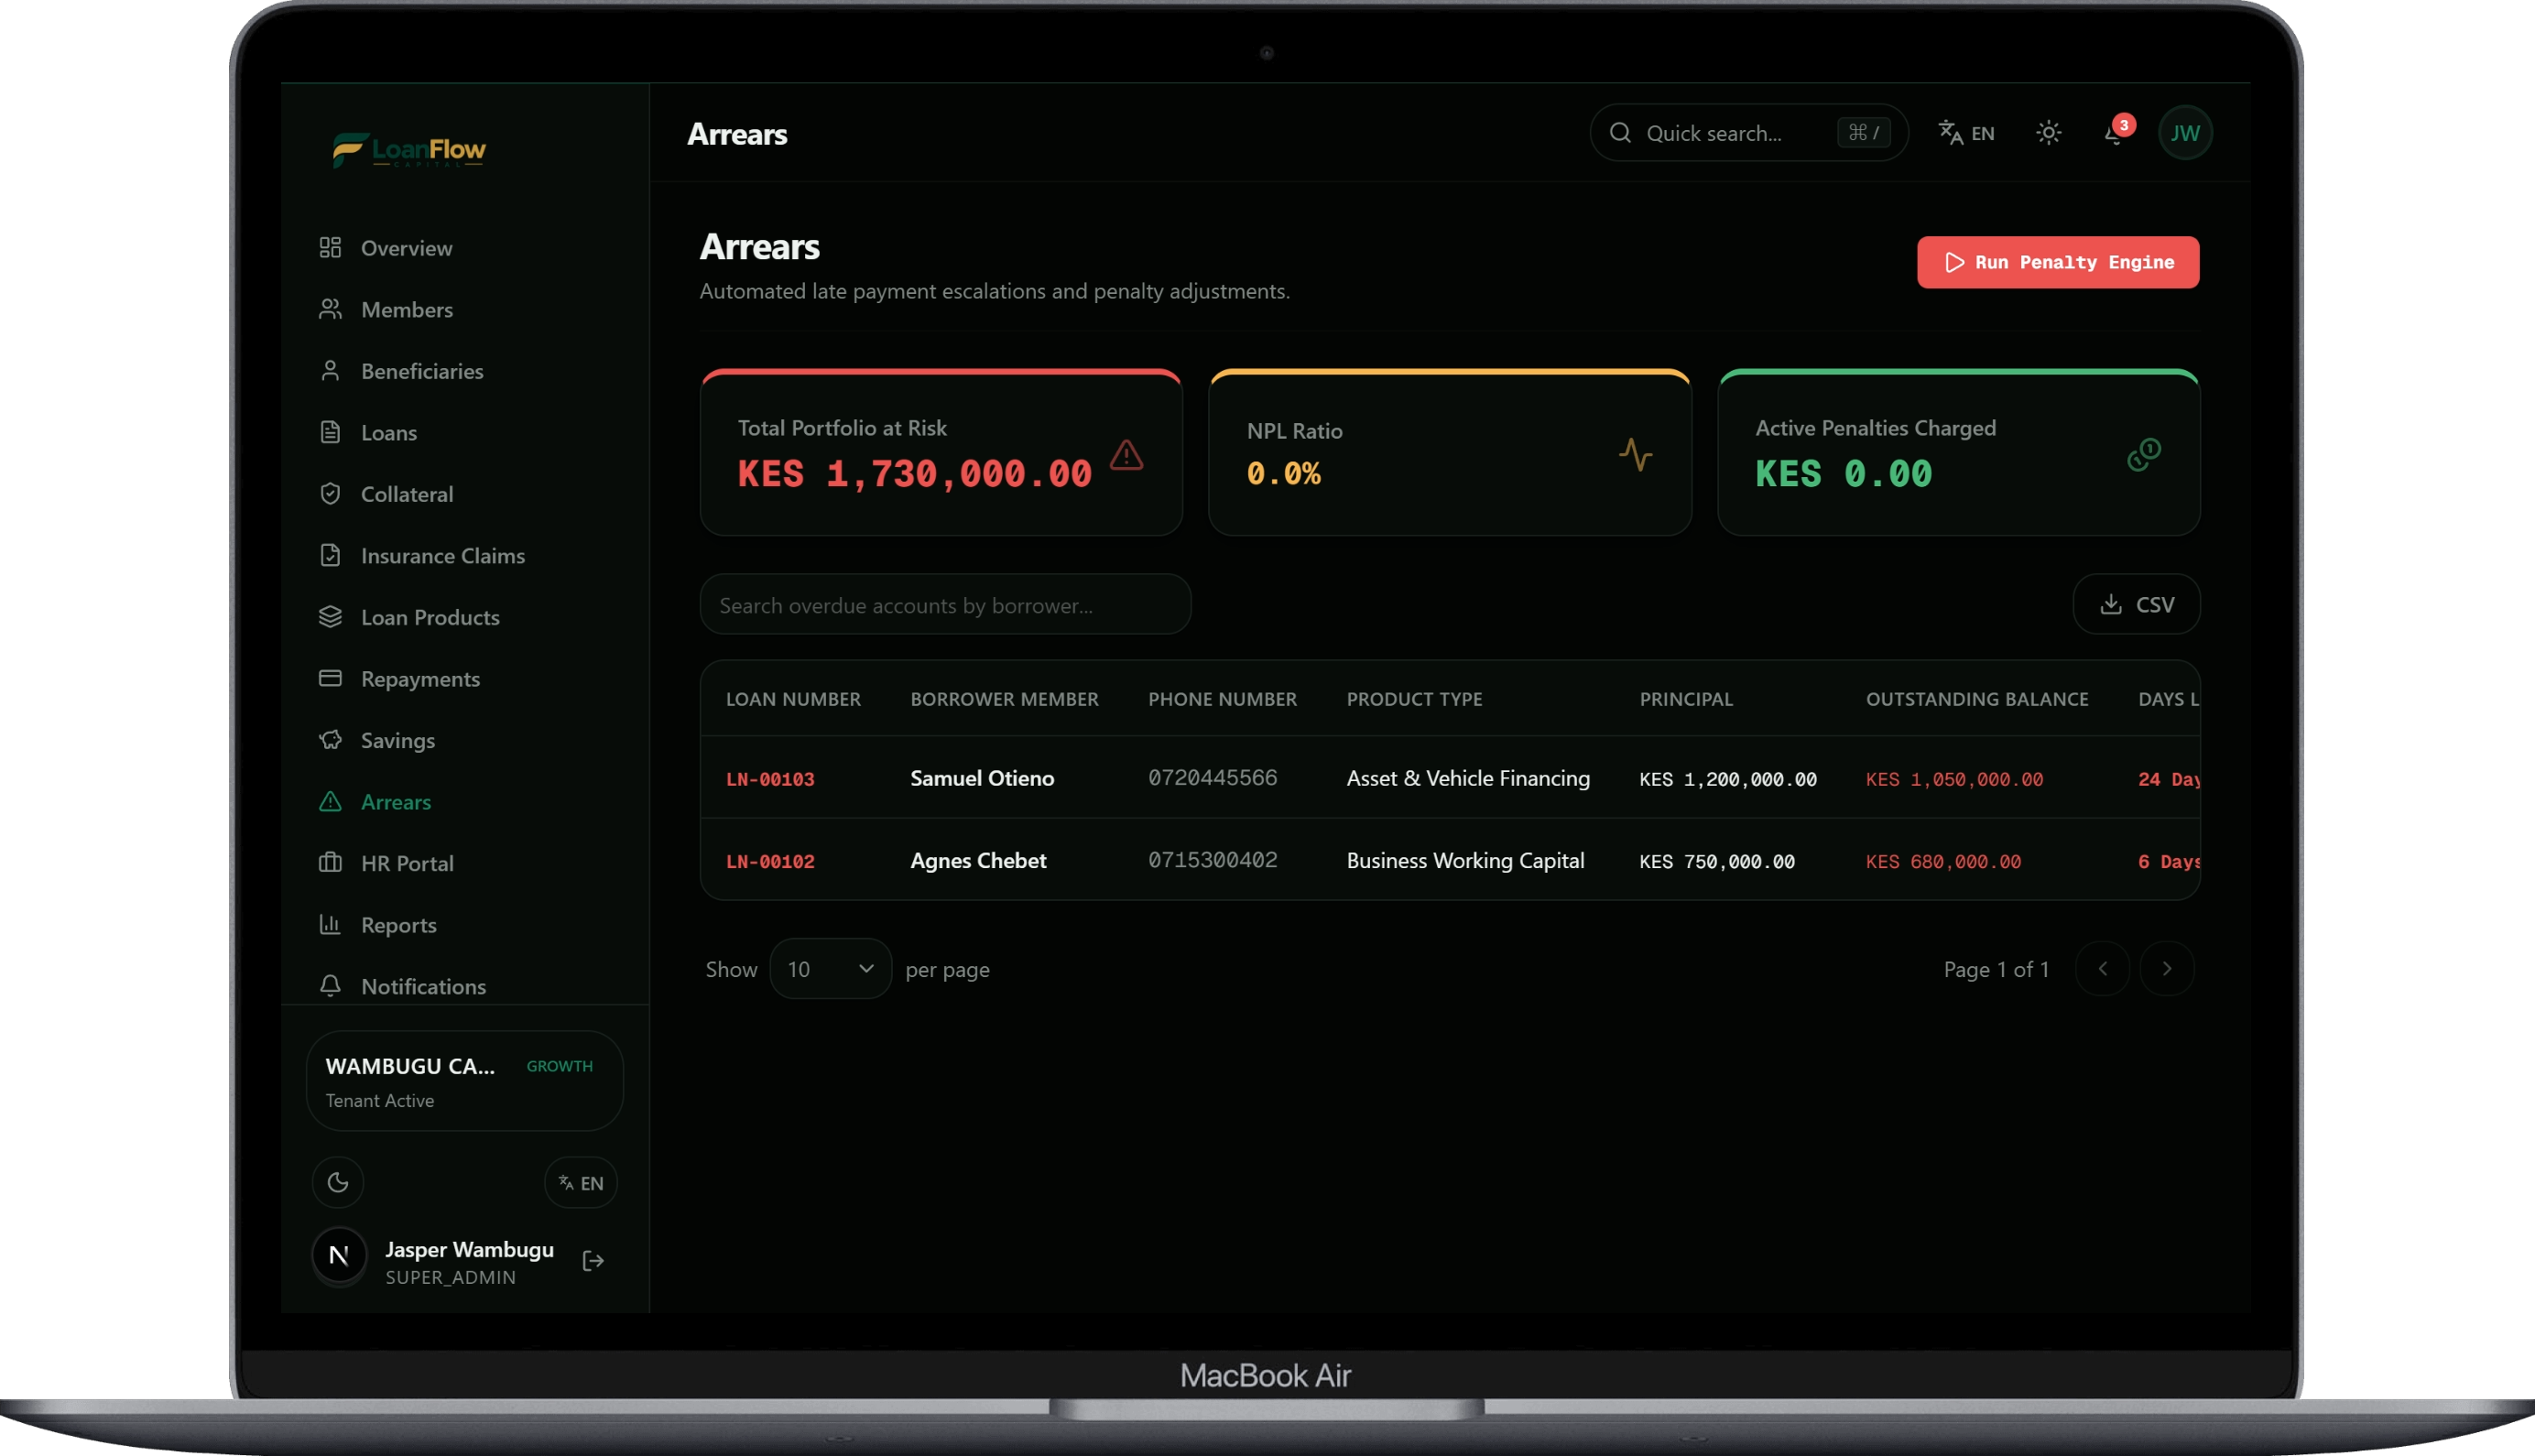Run Penalty Engine
The image size is (2535, 1456).
coord(2058,262)
